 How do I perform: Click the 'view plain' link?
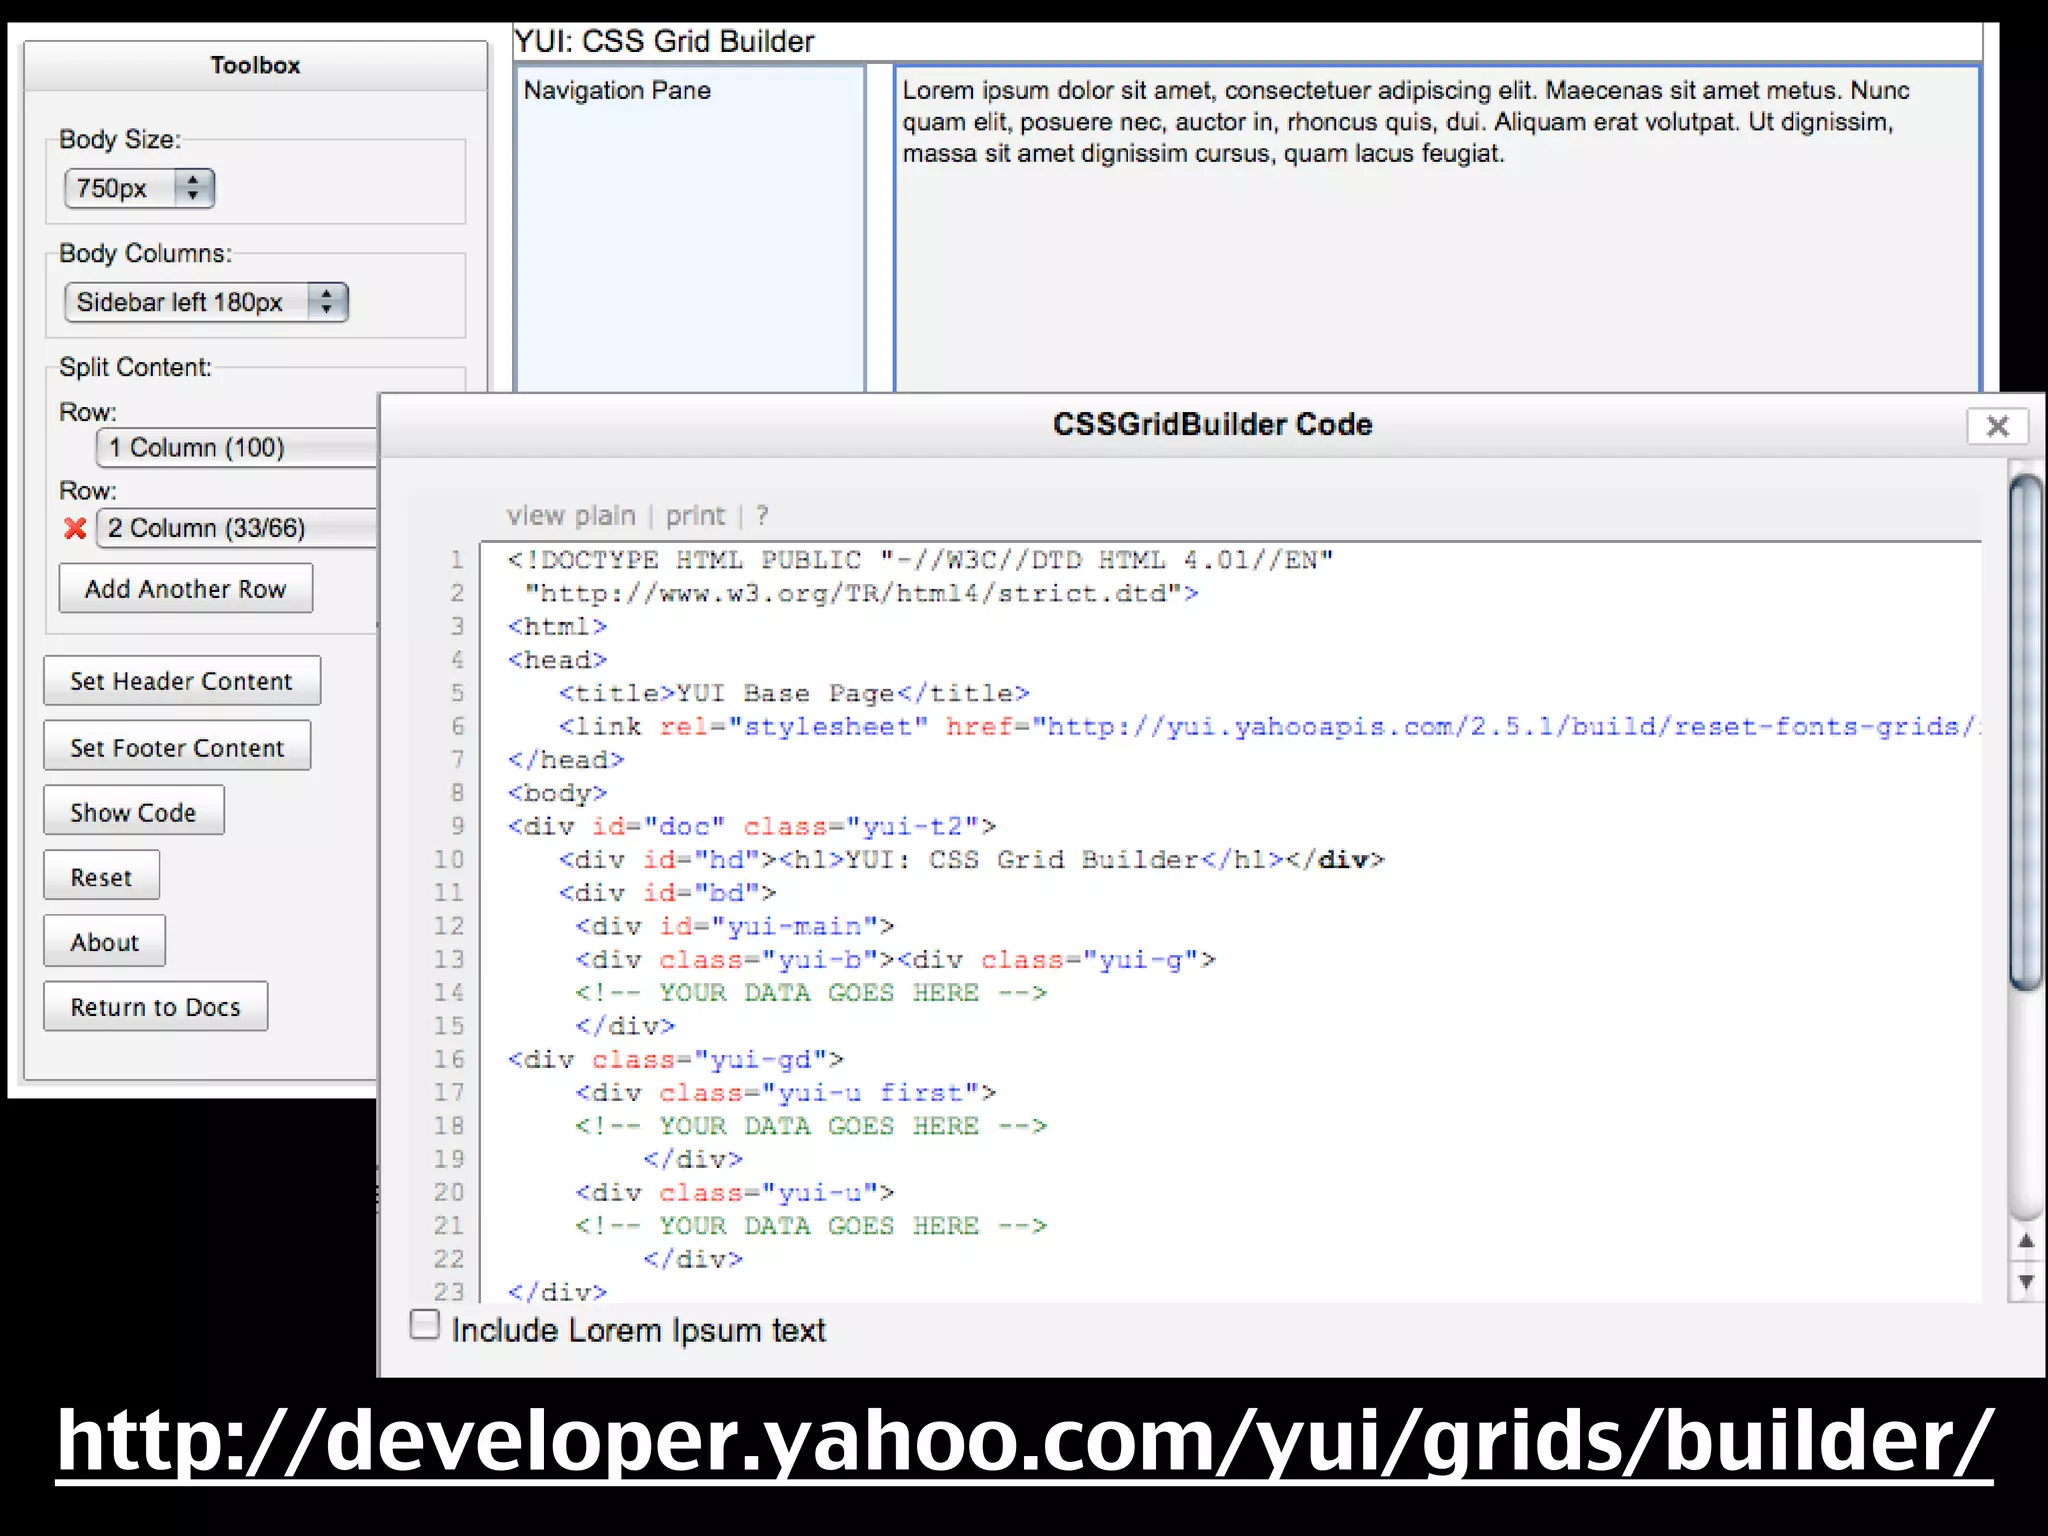571,516
